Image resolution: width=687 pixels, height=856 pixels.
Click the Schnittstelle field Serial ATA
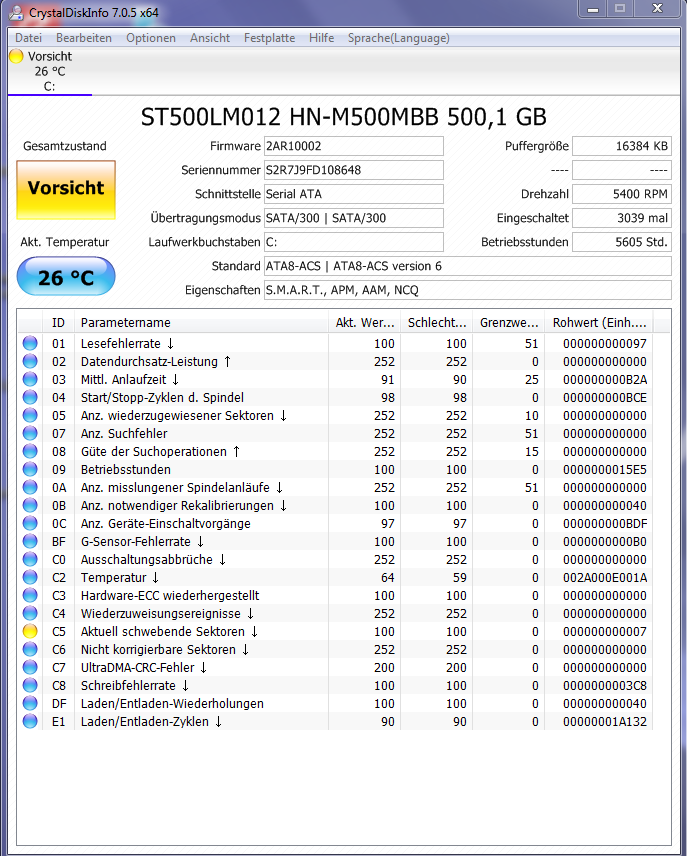point(354,194)
